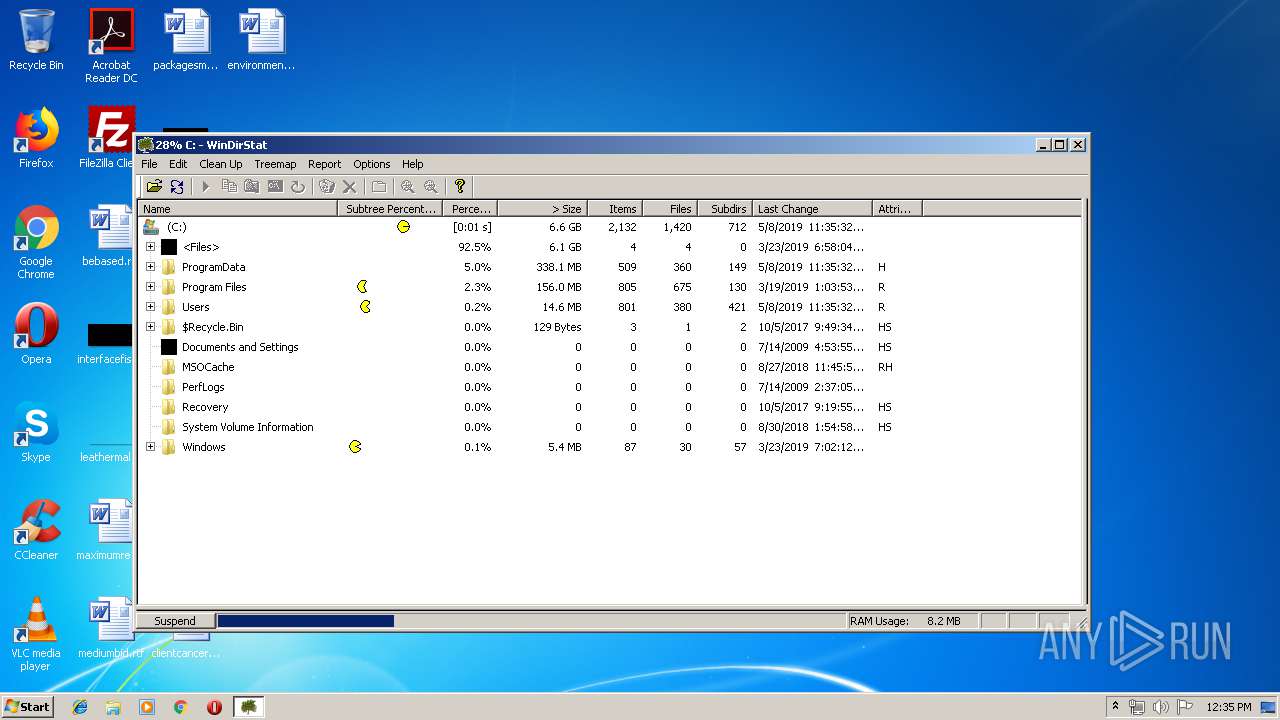The image size is (1280, 720).
Task: Click the Explorer Here toolbar icon
Action: 252,186
